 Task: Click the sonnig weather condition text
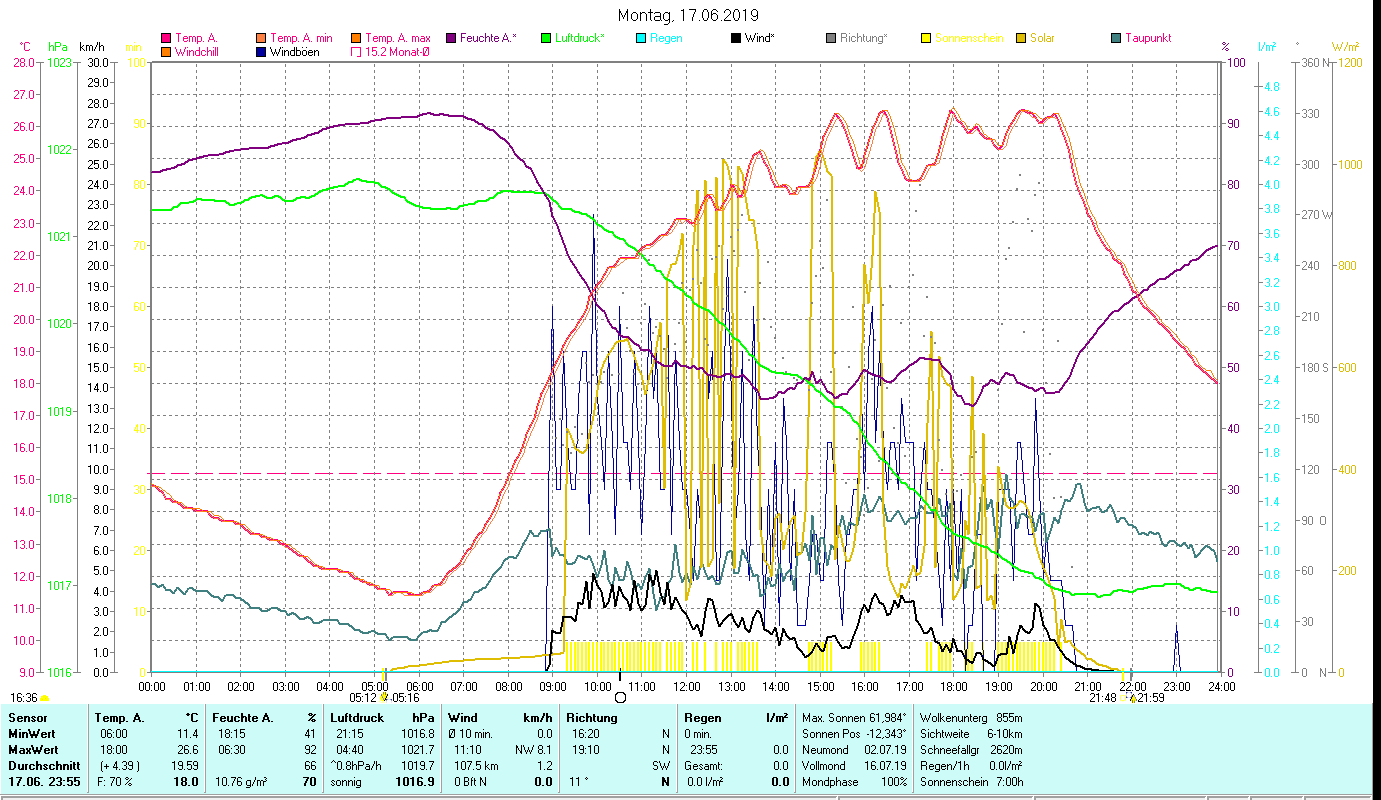[348, 782]
